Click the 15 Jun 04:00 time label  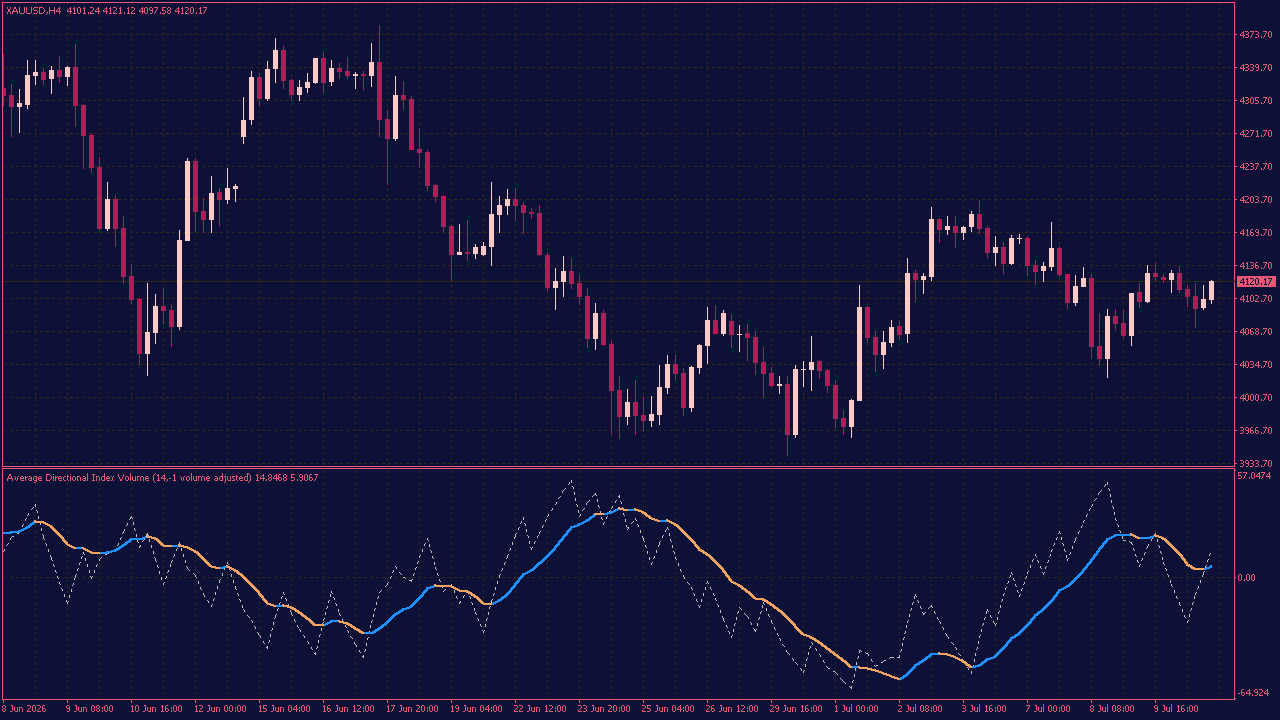tap(283, 709)
